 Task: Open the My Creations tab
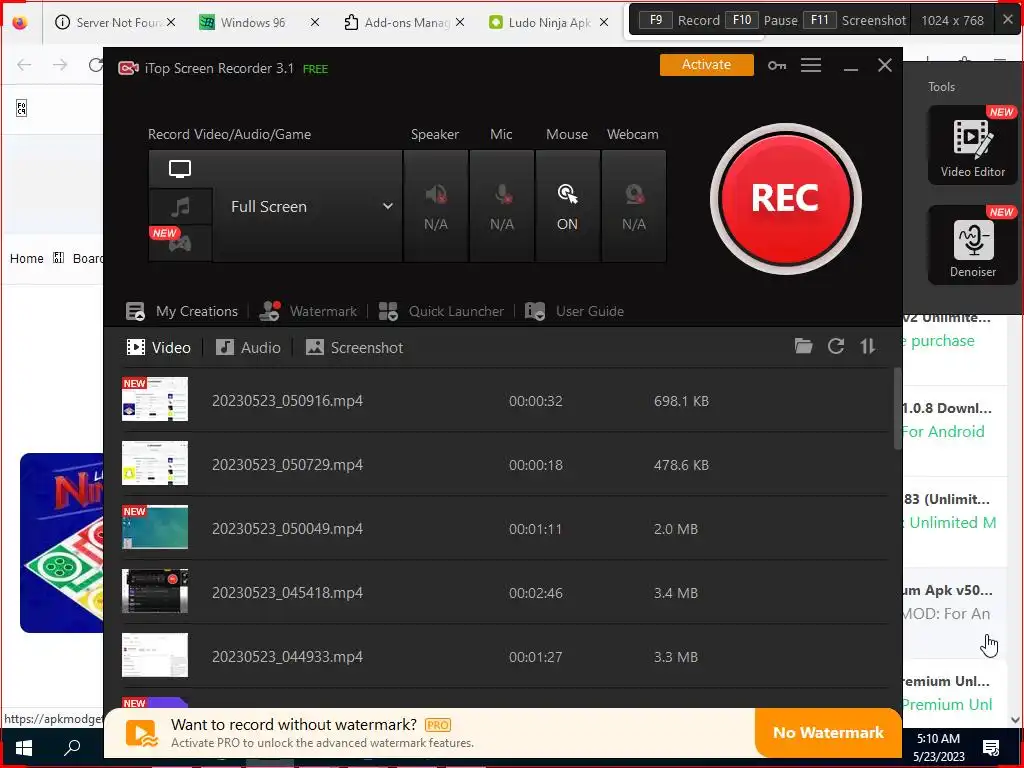coord(182,312)
